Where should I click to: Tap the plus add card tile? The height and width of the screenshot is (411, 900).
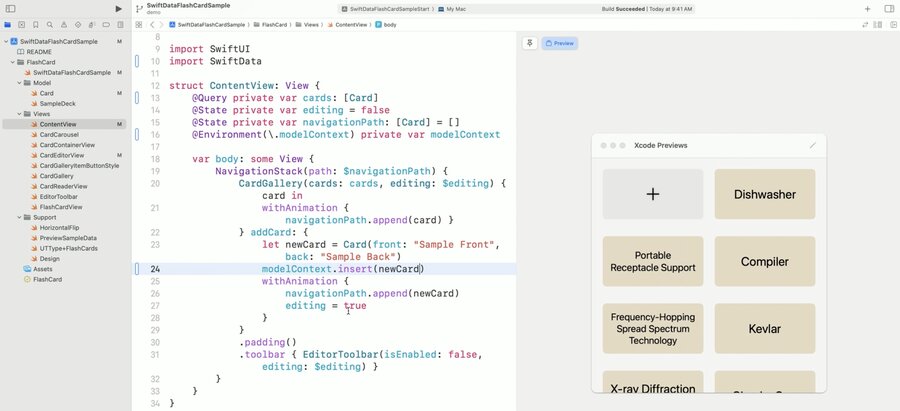click(653, 194)
